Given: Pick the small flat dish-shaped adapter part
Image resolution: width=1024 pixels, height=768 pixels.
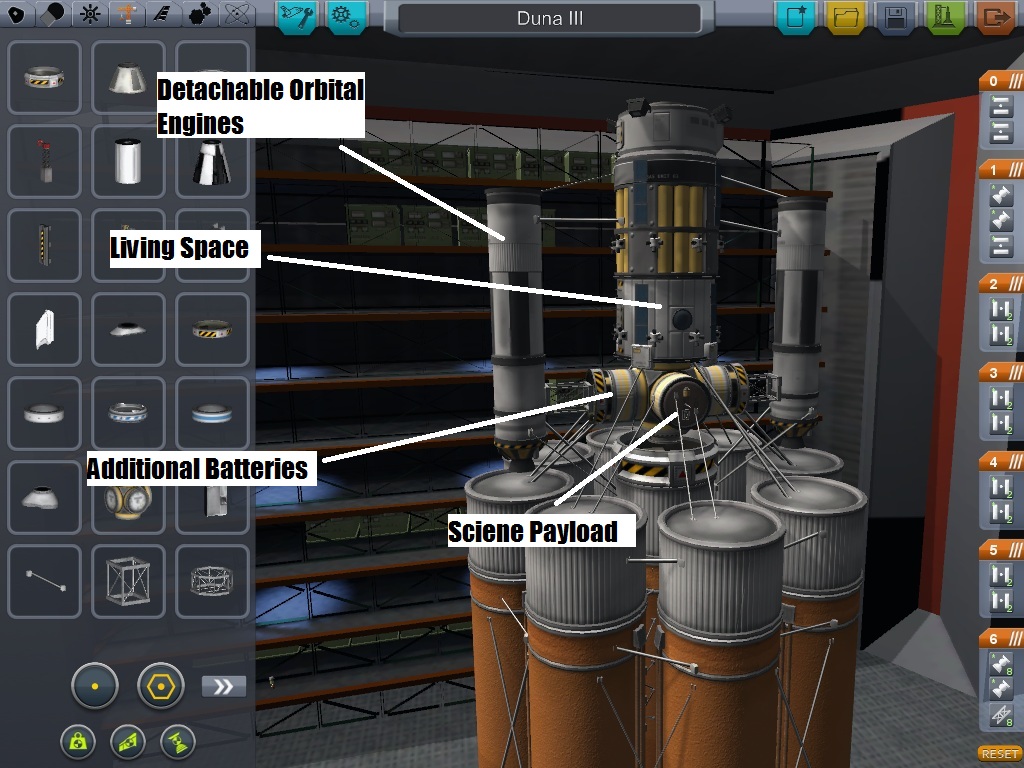Looking at the screenshot, I should (x=128, y=328).
